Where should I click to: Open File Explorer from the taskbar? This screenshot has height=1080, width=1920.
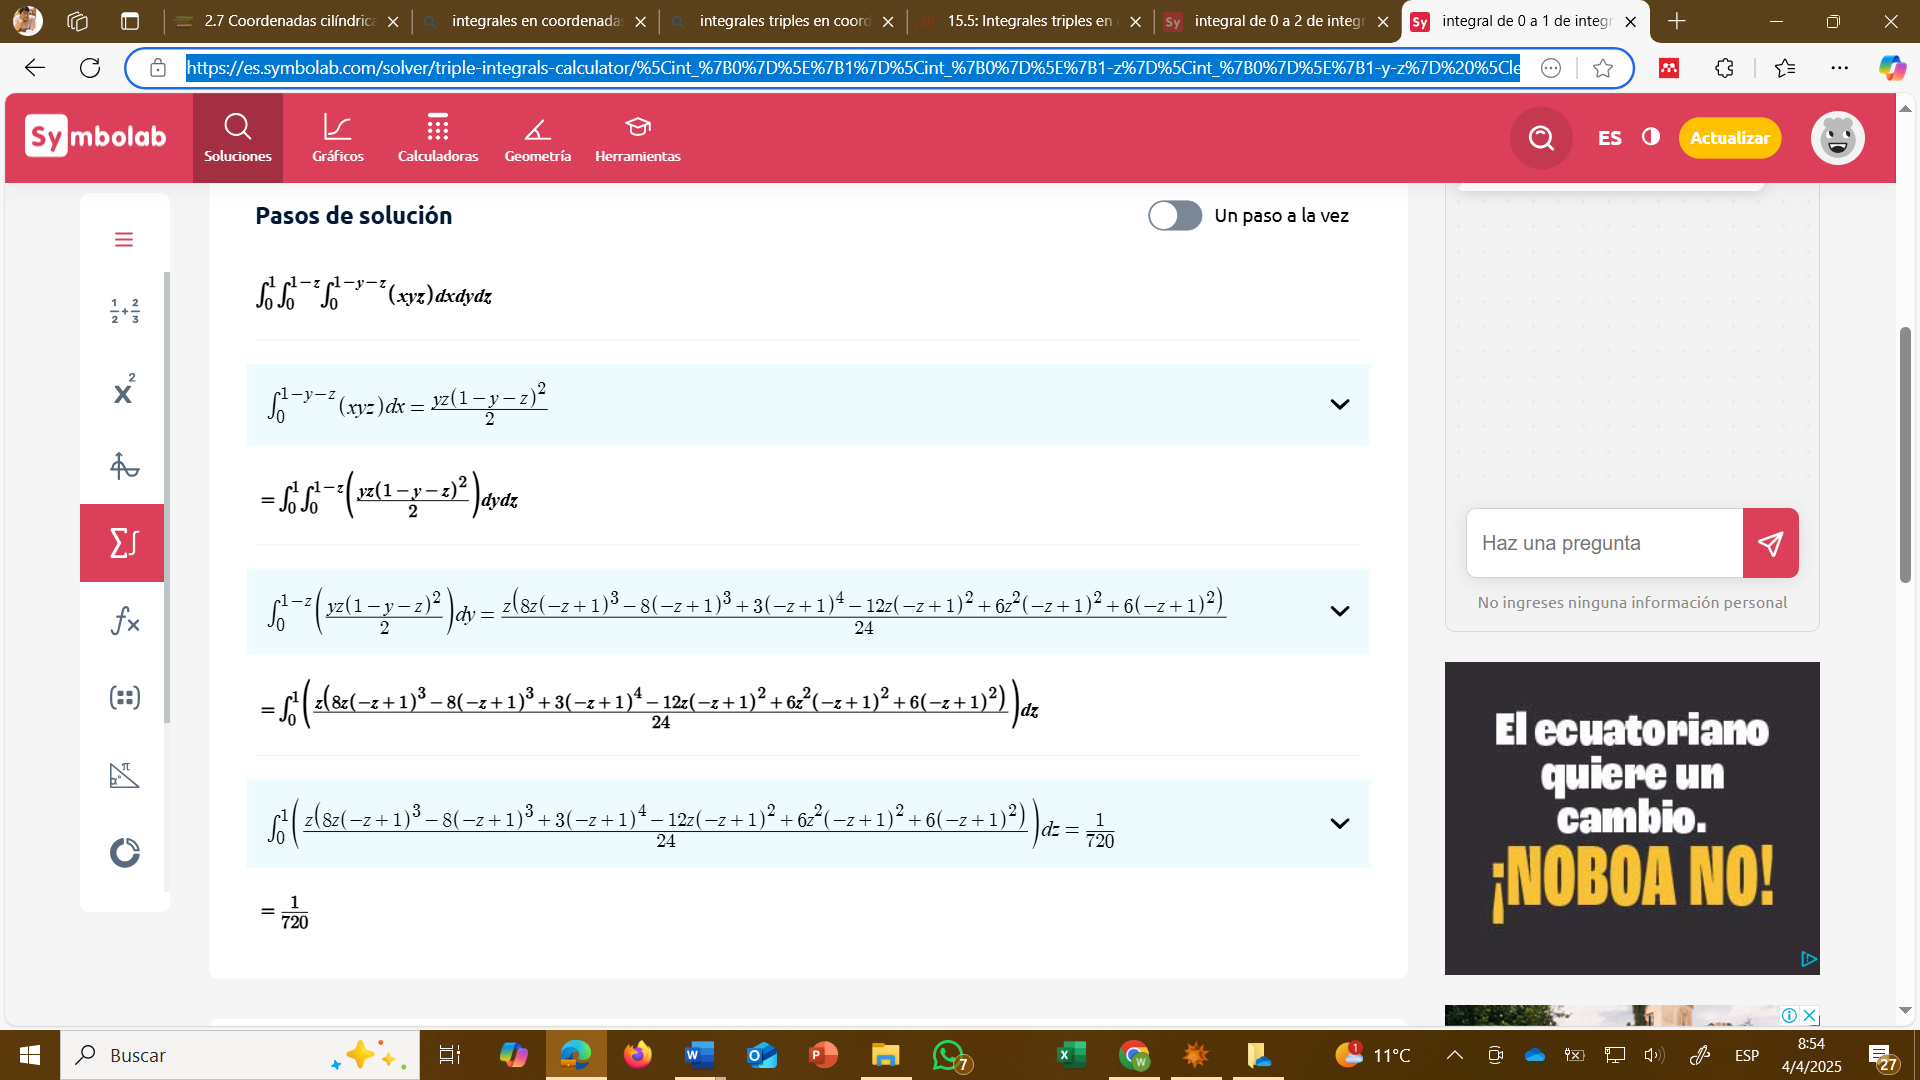click(x=885, y=1055)
